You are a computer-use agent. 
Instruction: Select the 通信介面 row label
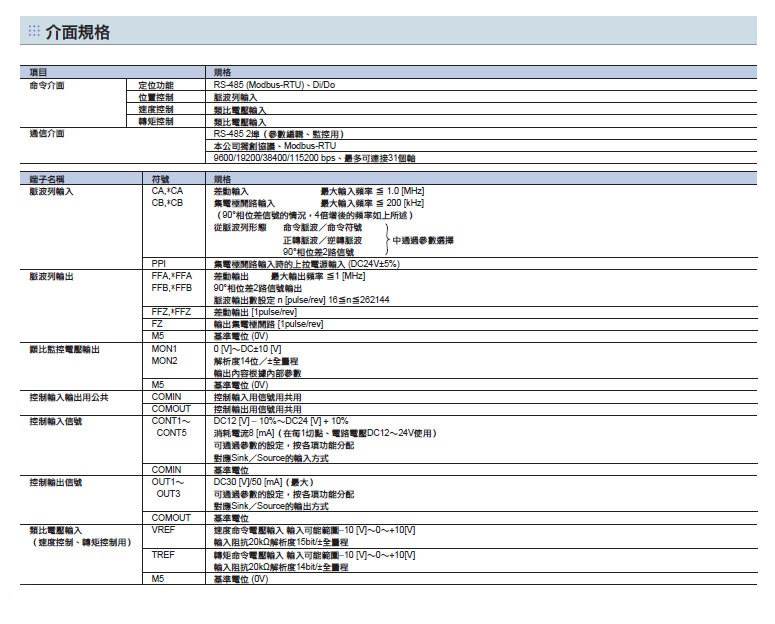pos(47,133)
